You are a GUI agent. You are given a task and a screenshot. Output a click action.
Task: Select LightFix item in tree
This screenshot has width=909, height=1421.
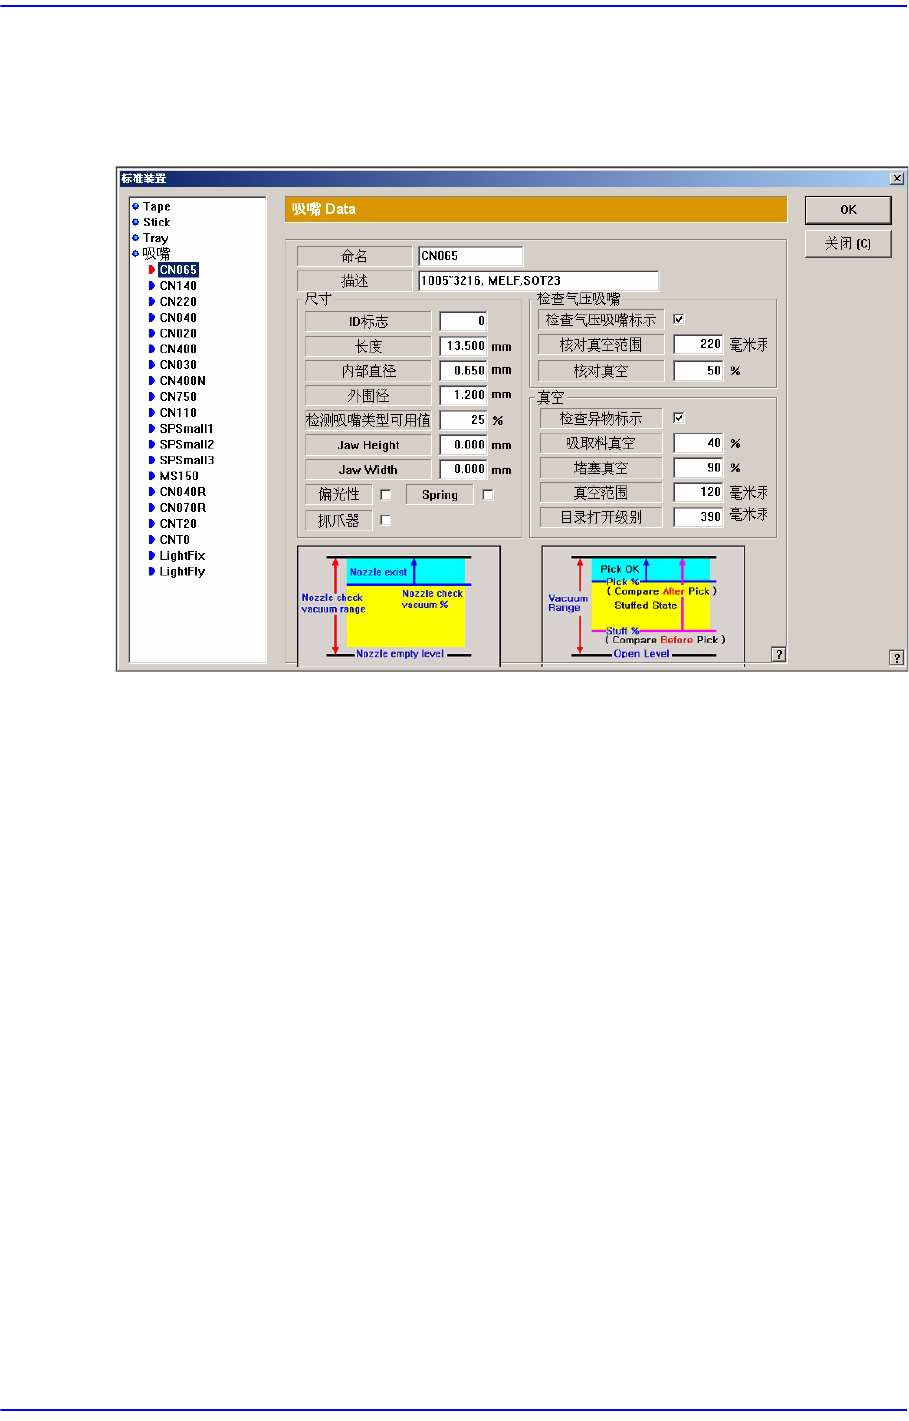[x=182, y=556]
